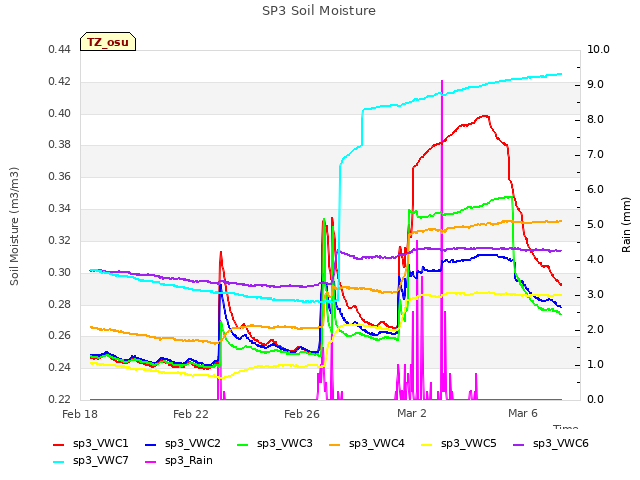Screen dimensions: 640x480
Task: Select the sp3_Rain legend label
Action: (189, 460)
